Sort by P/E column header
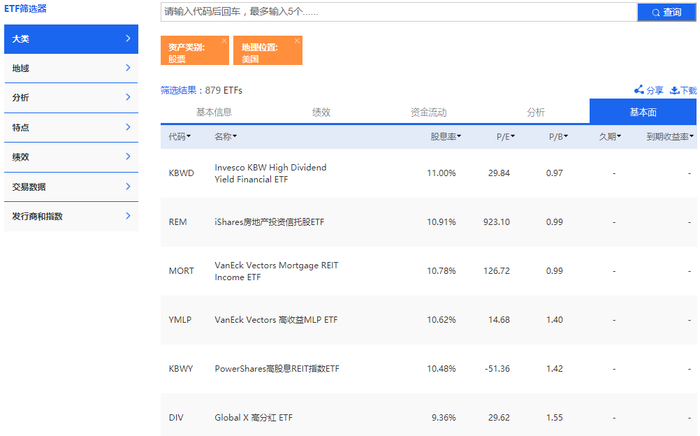700x436 pixels. pos(505,137)
